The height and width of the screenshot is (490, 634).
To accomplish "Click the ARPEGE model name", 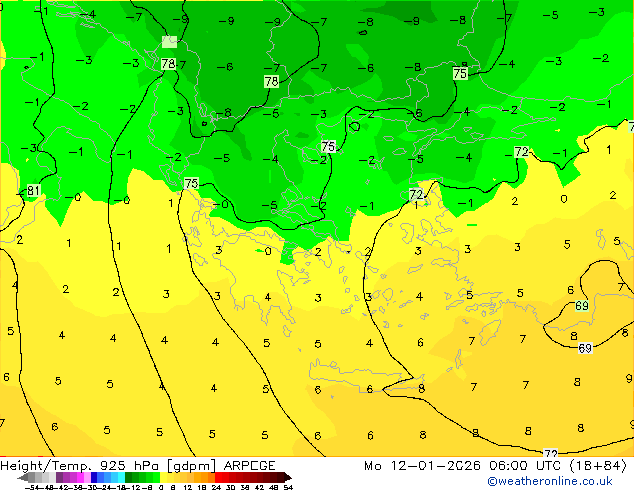I will pyautogui.click(x=249, y=465).
